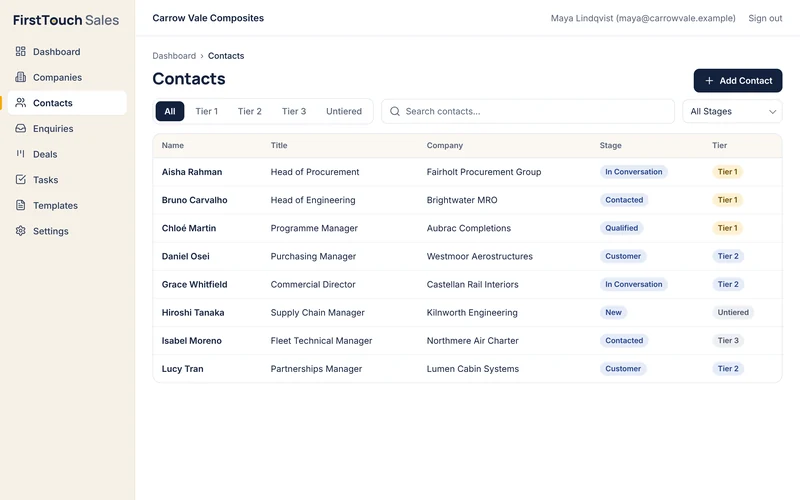
Task: Click the Deals kanban icon
Action: pos(20,154)
